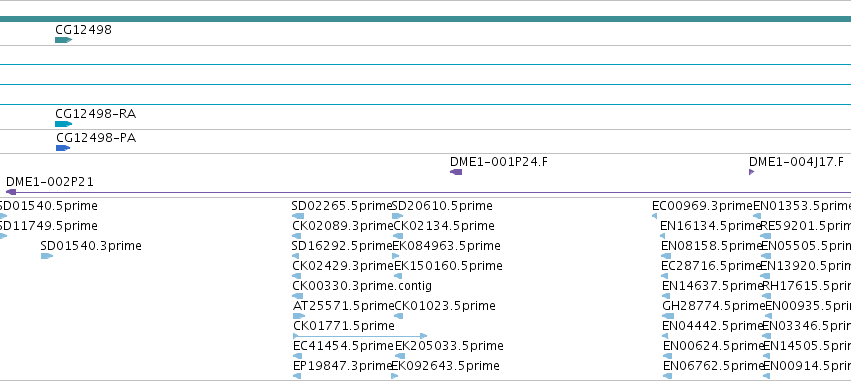Open the CG12498-RA transcript label
The image size is (851, 381).
point(96,114)
